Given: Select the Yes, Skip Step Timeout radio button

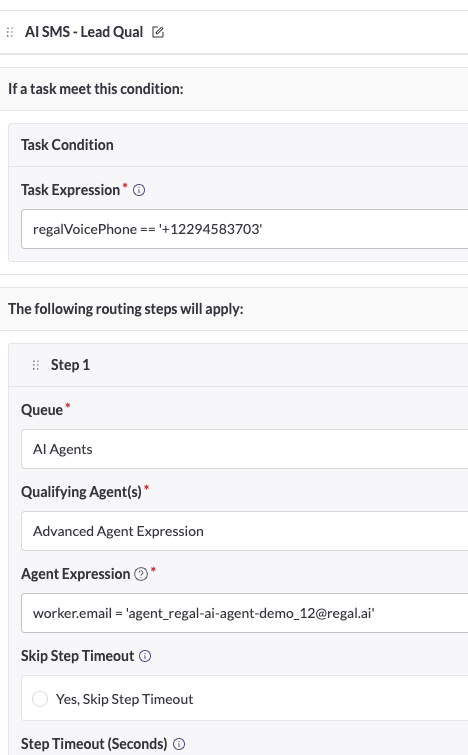Looking at the screenshot, I should click(x=40, y=699).
